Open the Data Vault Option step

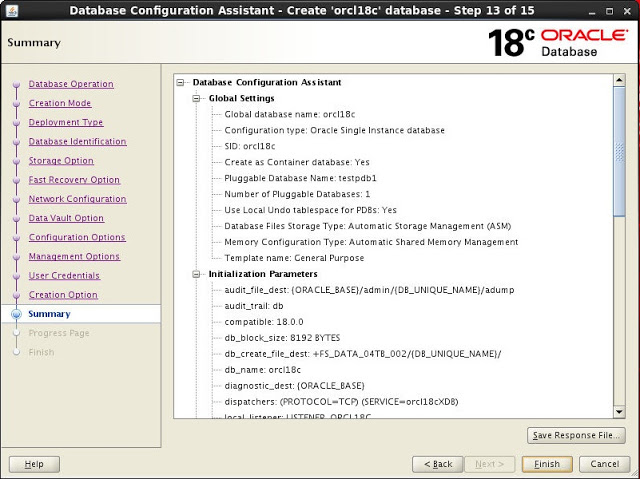[66, 218]
